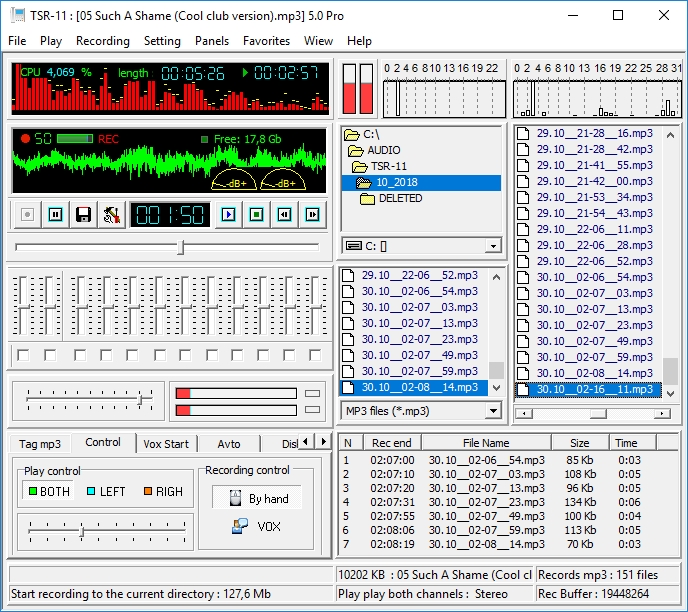Screen dimensions: 688x612
Task: Click scroll up arrow in the right file list
Action: click(x=670, y=135)
